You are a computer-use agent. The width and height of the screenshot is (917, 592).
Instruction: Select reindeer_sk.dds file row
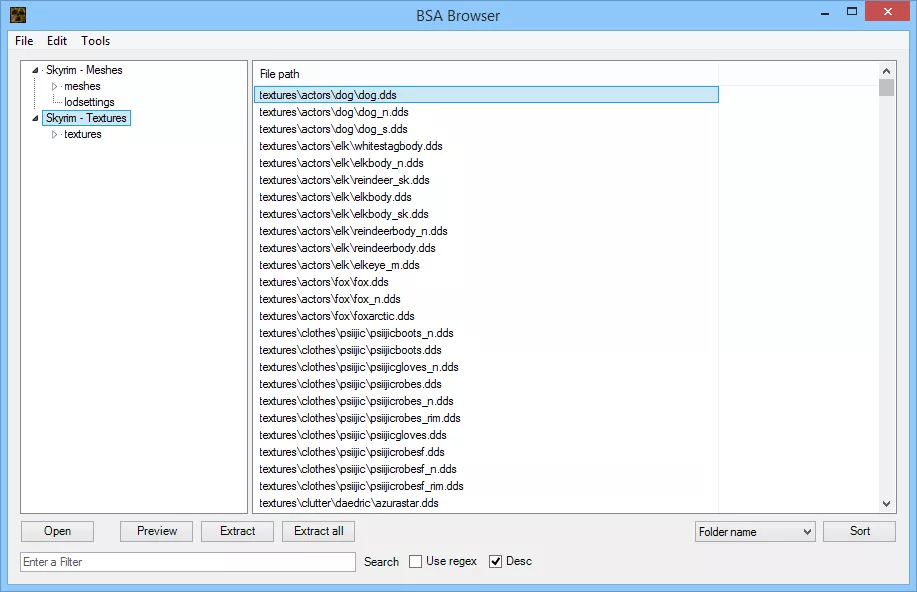(486, 180)
